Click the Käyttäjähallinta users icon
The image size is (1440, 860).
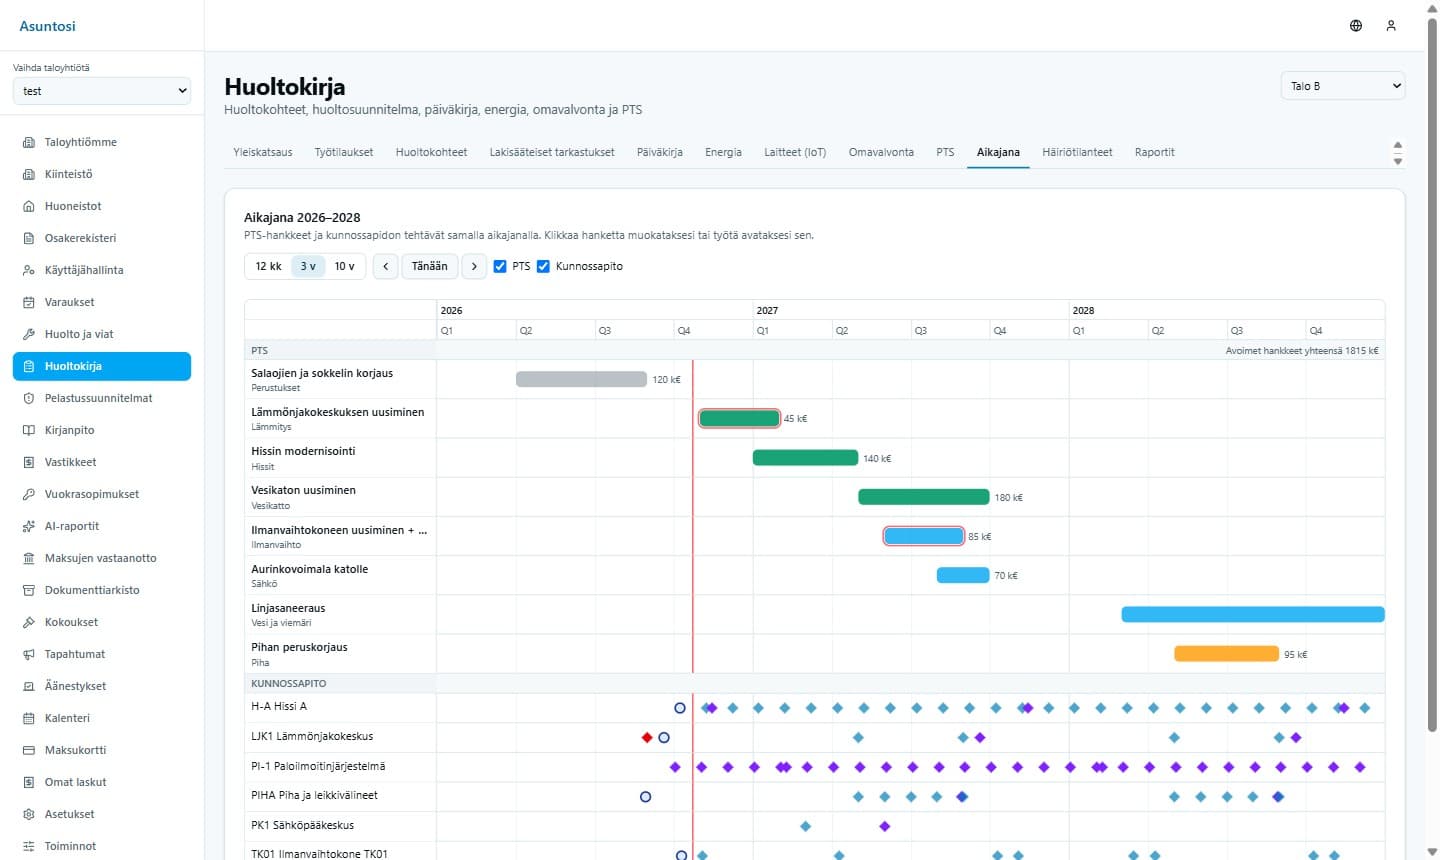[29, 270]
